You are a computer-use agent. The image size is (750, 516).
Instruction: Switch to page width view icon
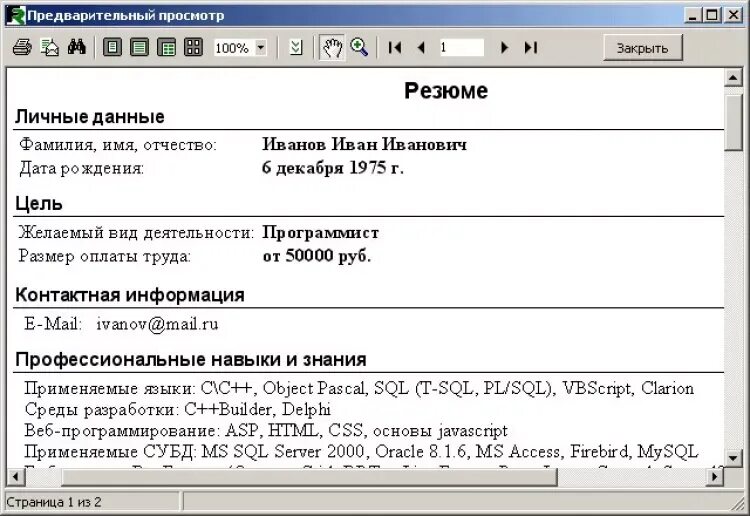(x=139, y=47)
